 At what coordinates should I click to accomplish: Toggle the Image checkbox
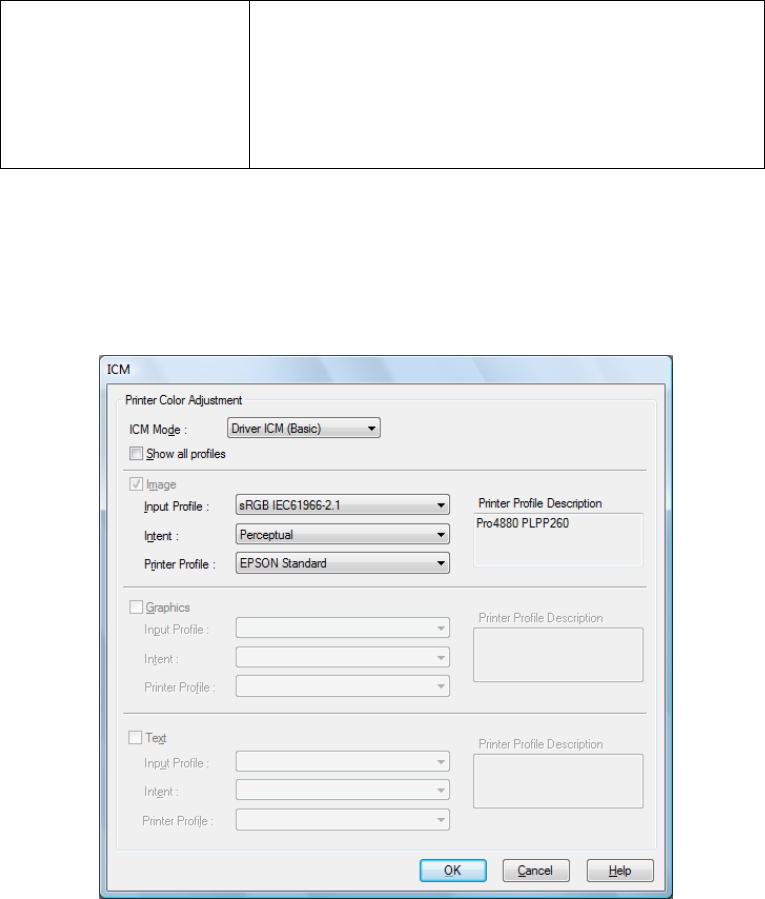click(x=136, y=484)
